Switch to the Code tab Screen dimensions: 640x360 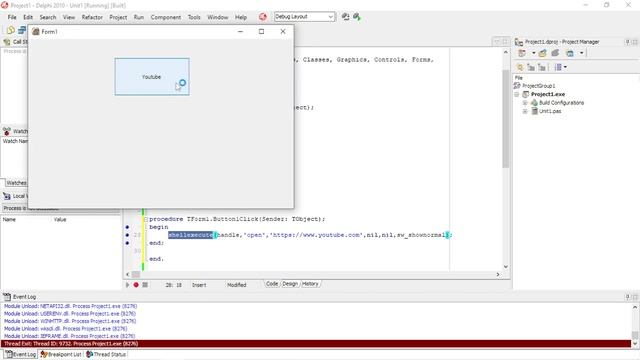(x=272, y=284)
